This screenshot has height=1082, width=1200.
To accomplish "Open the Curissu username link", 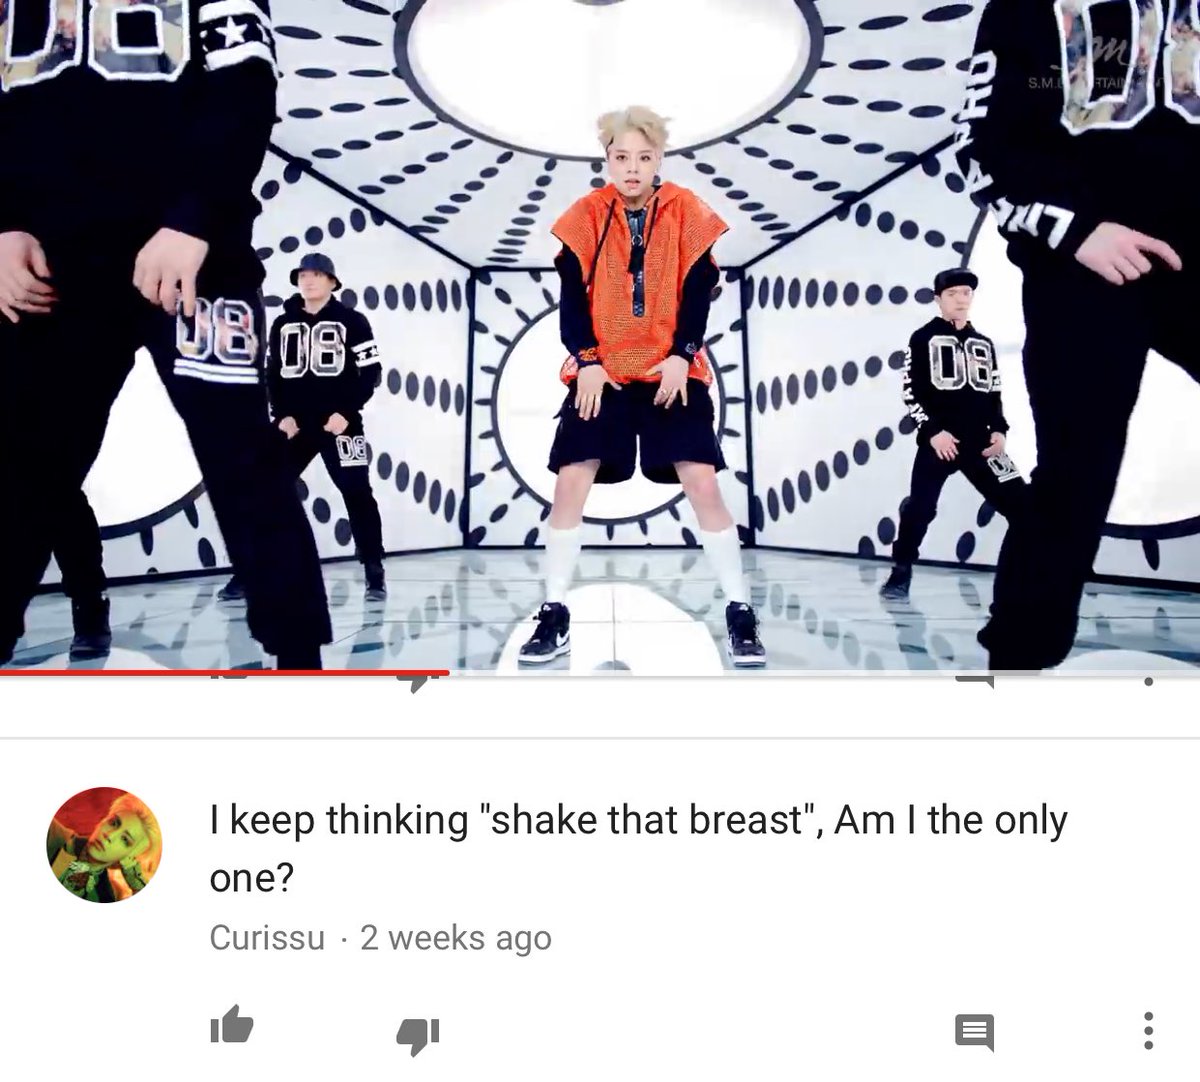I will pyautogui.click(x=267, y=938).
